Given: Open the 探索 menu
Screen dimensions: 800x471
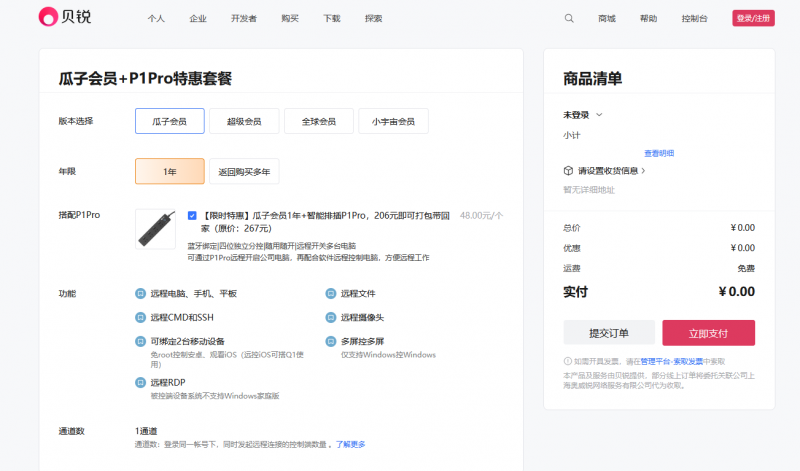Looking at the screenshot, I should tap(373, 18).
